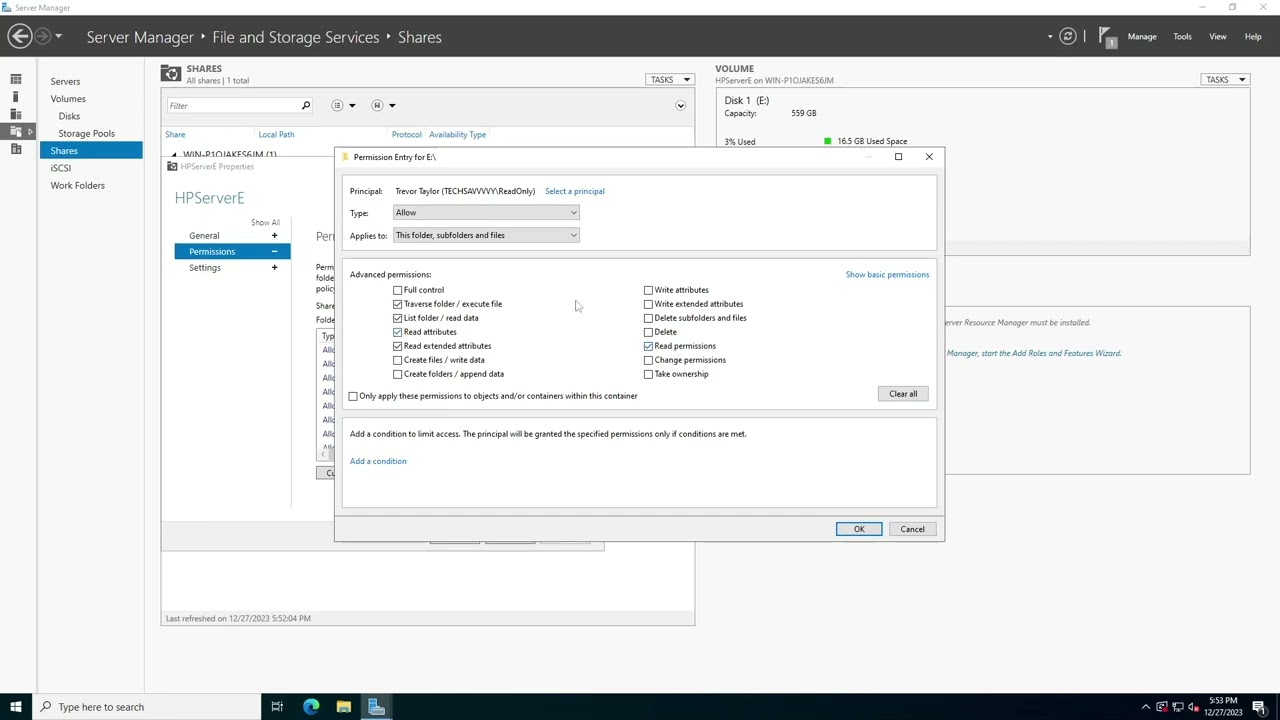The width and height of the screenshot is (1280, 720).
Task: Open the Windows Start menu
Action: [x=16, y=707]
